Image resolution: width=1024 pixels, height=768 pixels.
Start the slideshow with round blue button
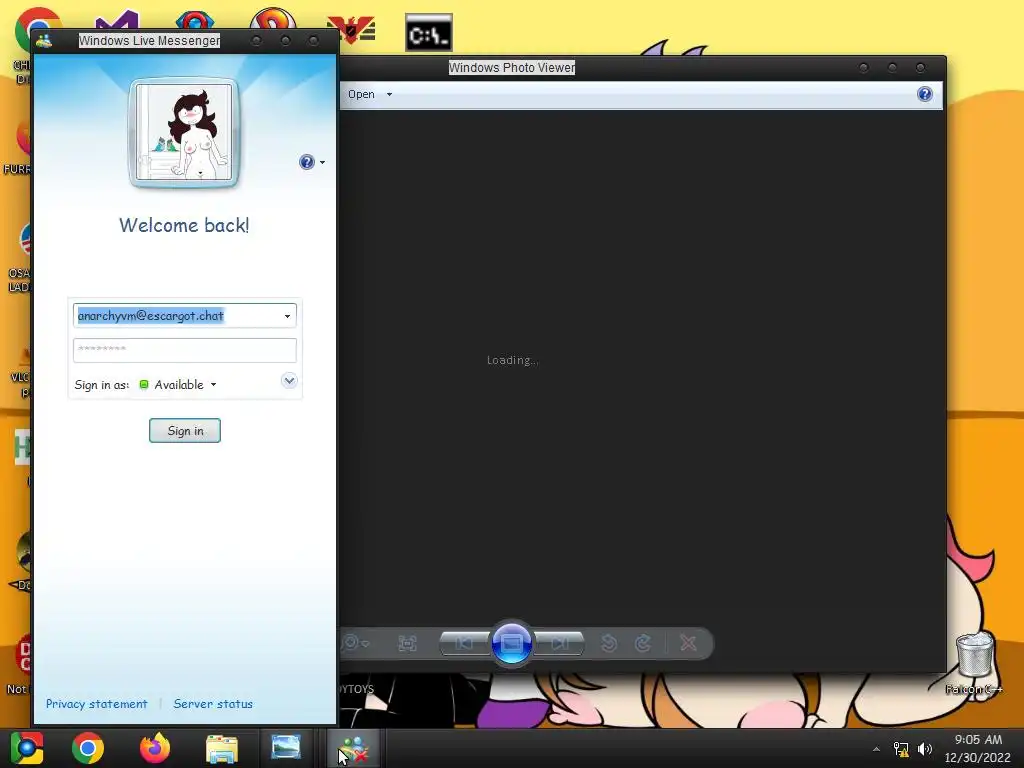click(x=511, y=643)
